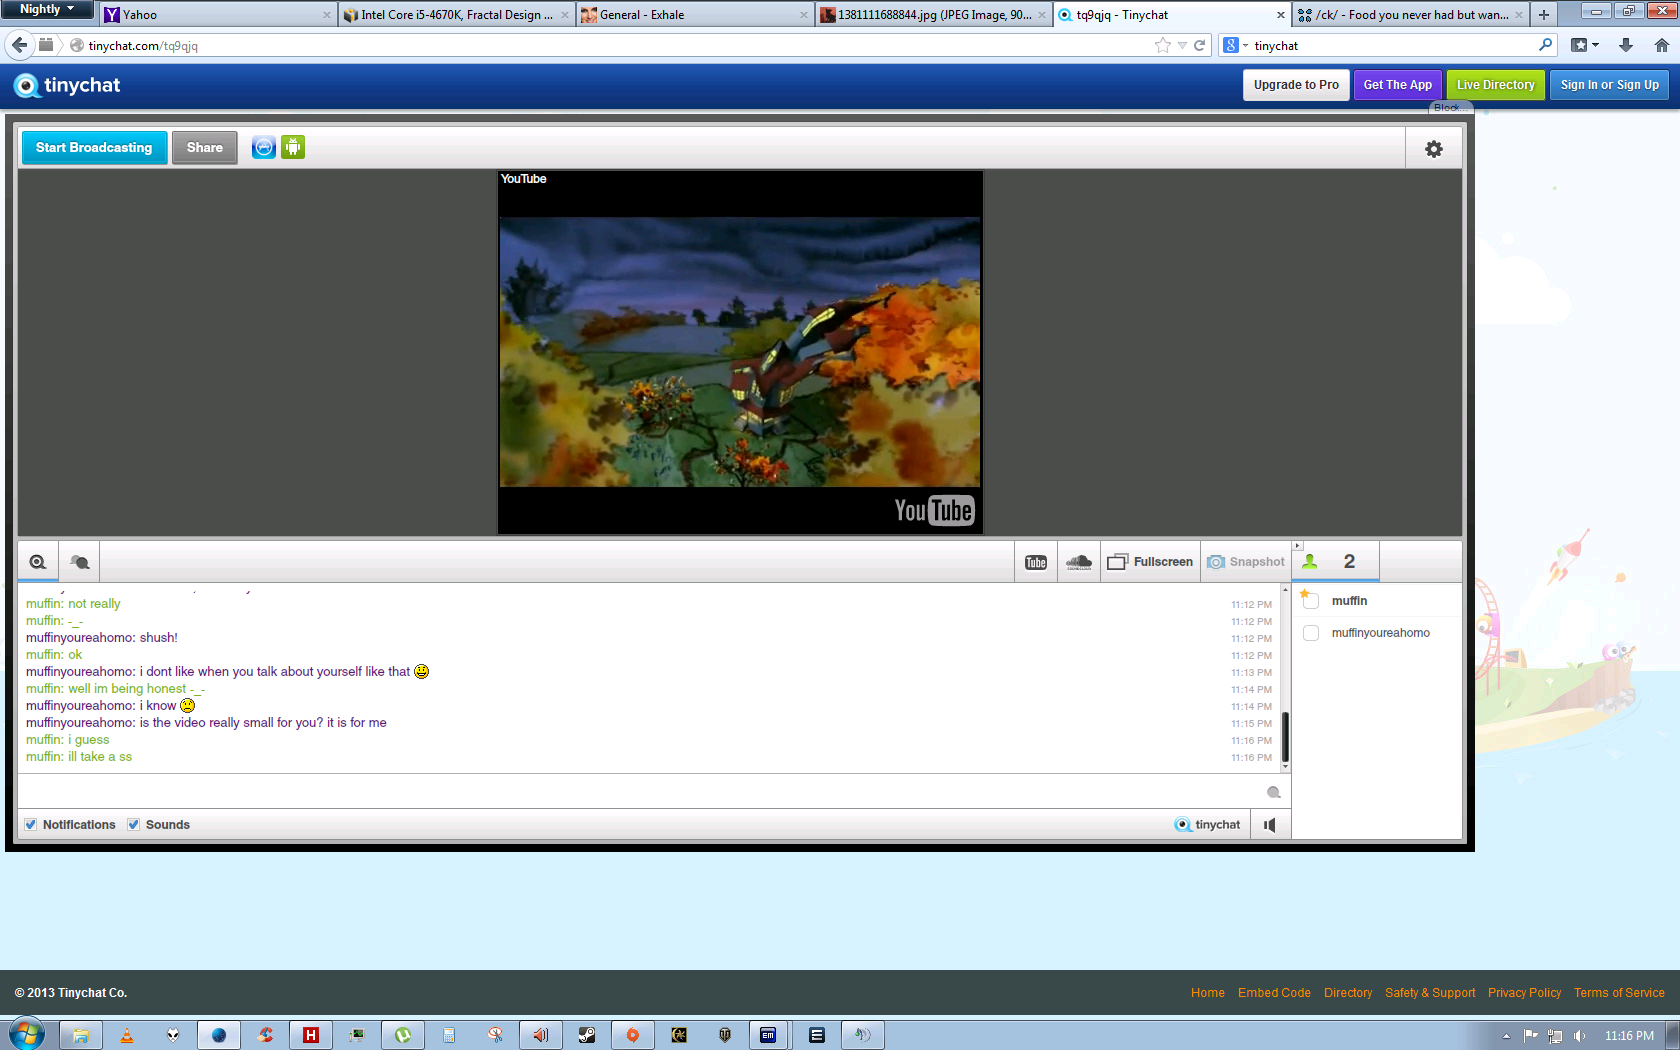Image resolution: width=1680 pixels, height=1050 pixels.
Task: Click the blue iOS app icon
Action: (x=264, y=147)
